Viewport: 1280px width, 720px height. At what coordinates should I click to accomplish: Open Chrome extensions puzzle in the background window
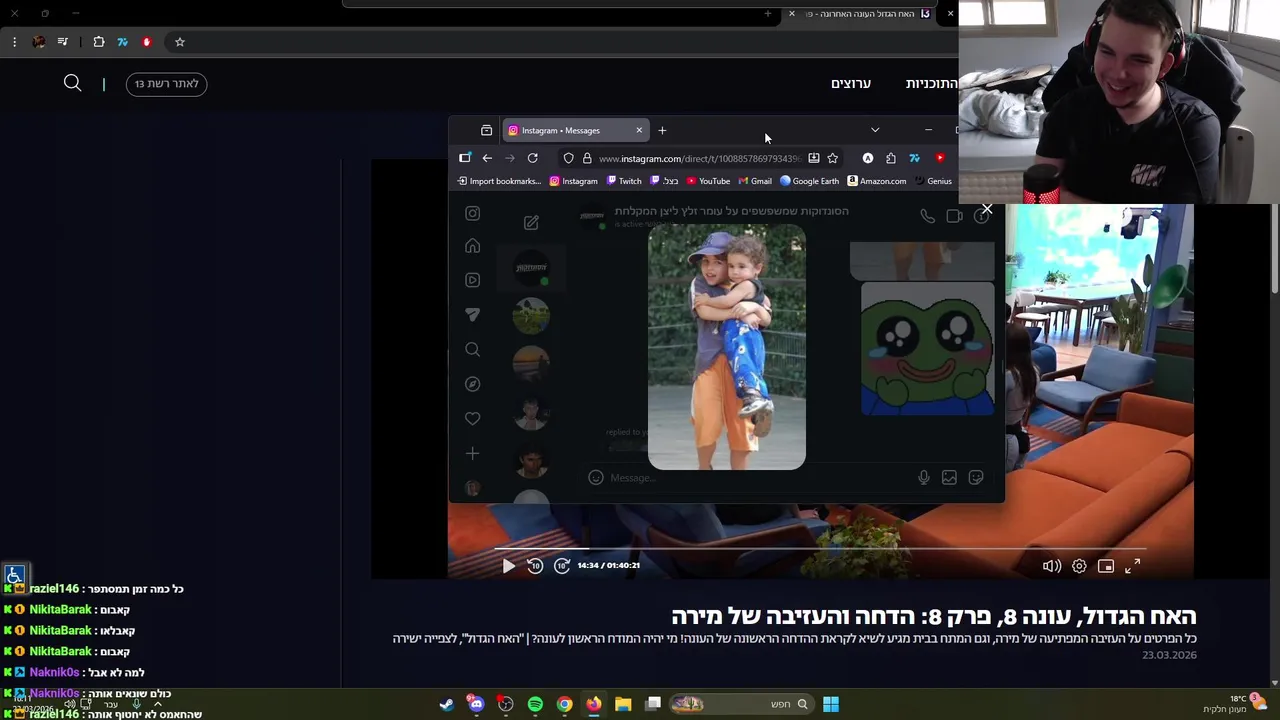(98, 42)
